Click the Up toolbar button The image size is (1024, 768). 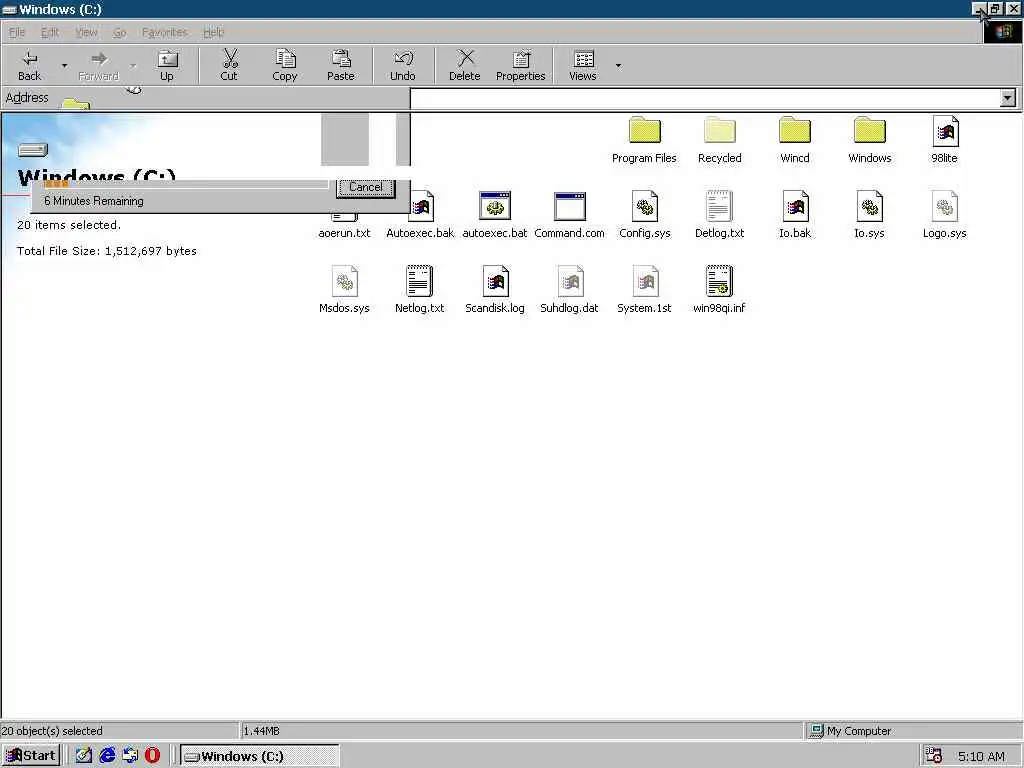[x=167, y=65]
